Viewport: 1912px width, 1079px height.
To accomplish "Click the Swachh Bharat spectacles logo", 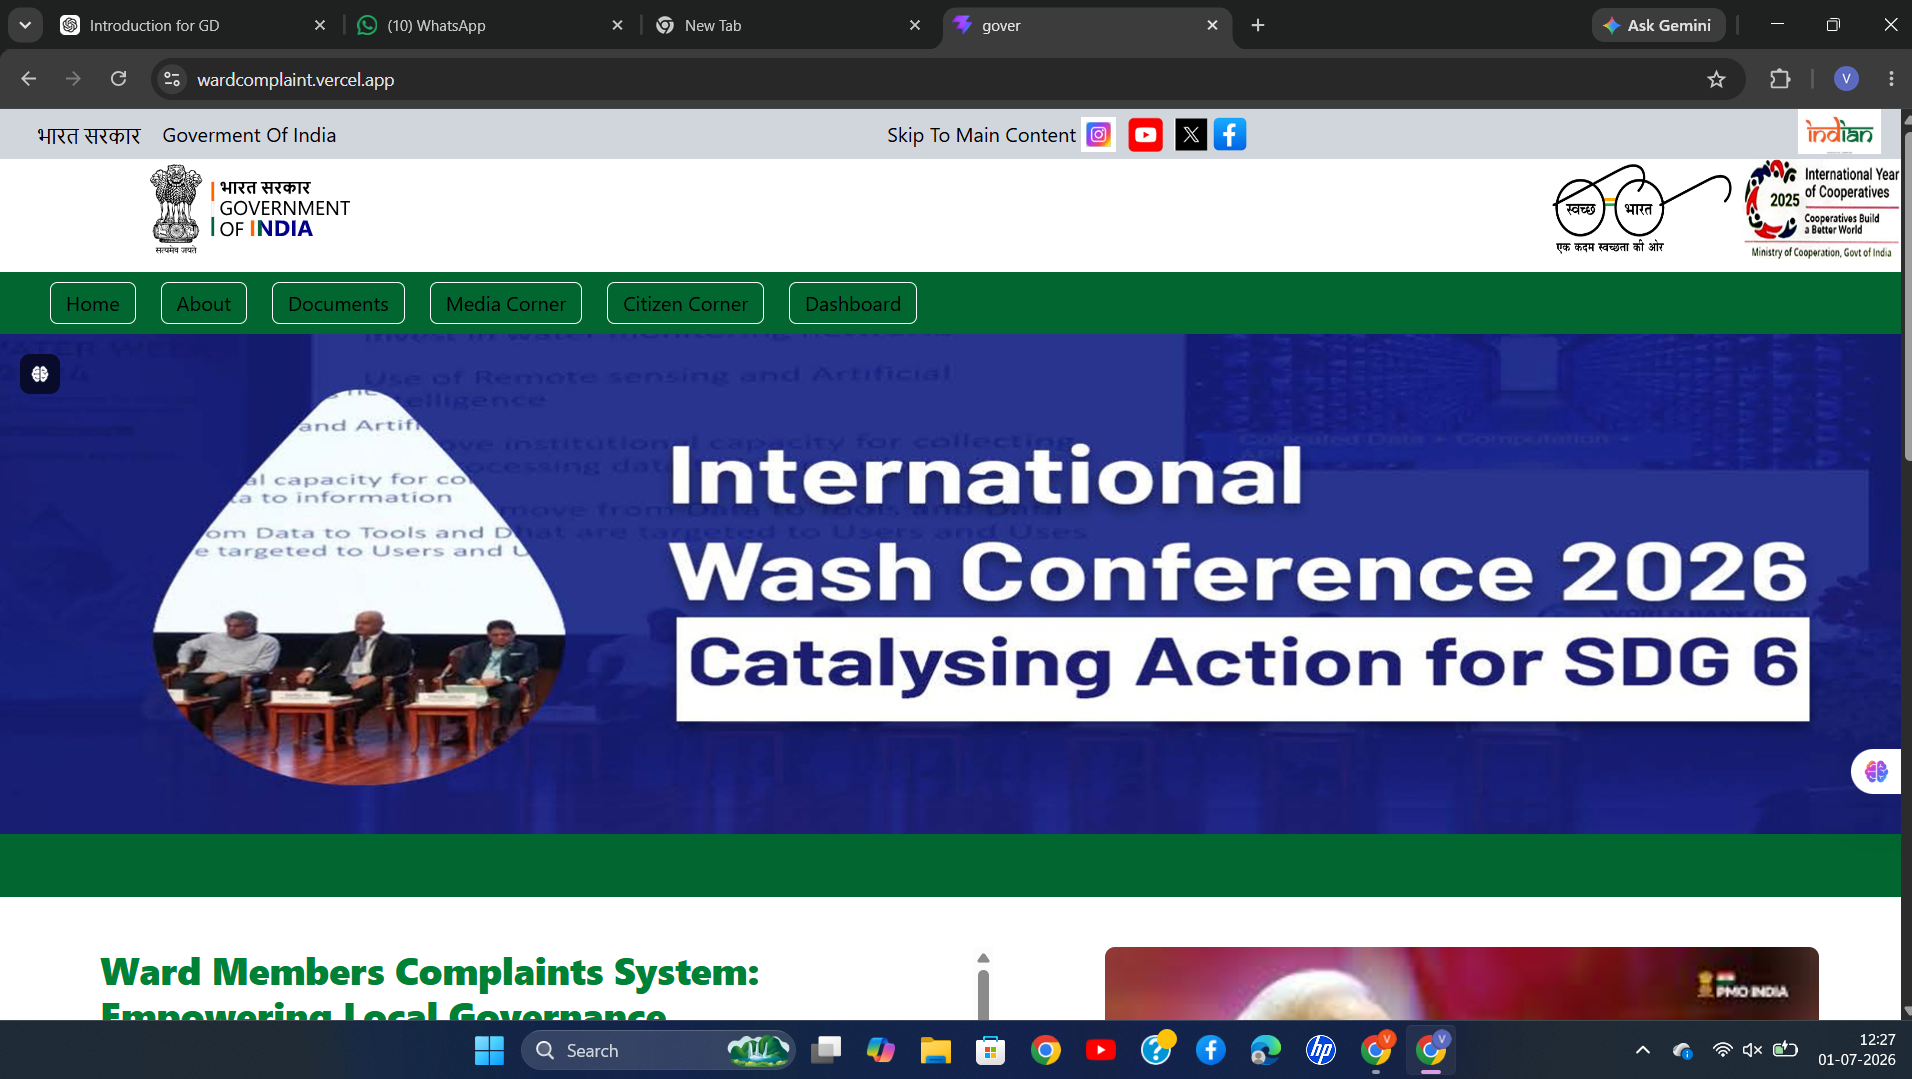I will [x=1641, y=209].
